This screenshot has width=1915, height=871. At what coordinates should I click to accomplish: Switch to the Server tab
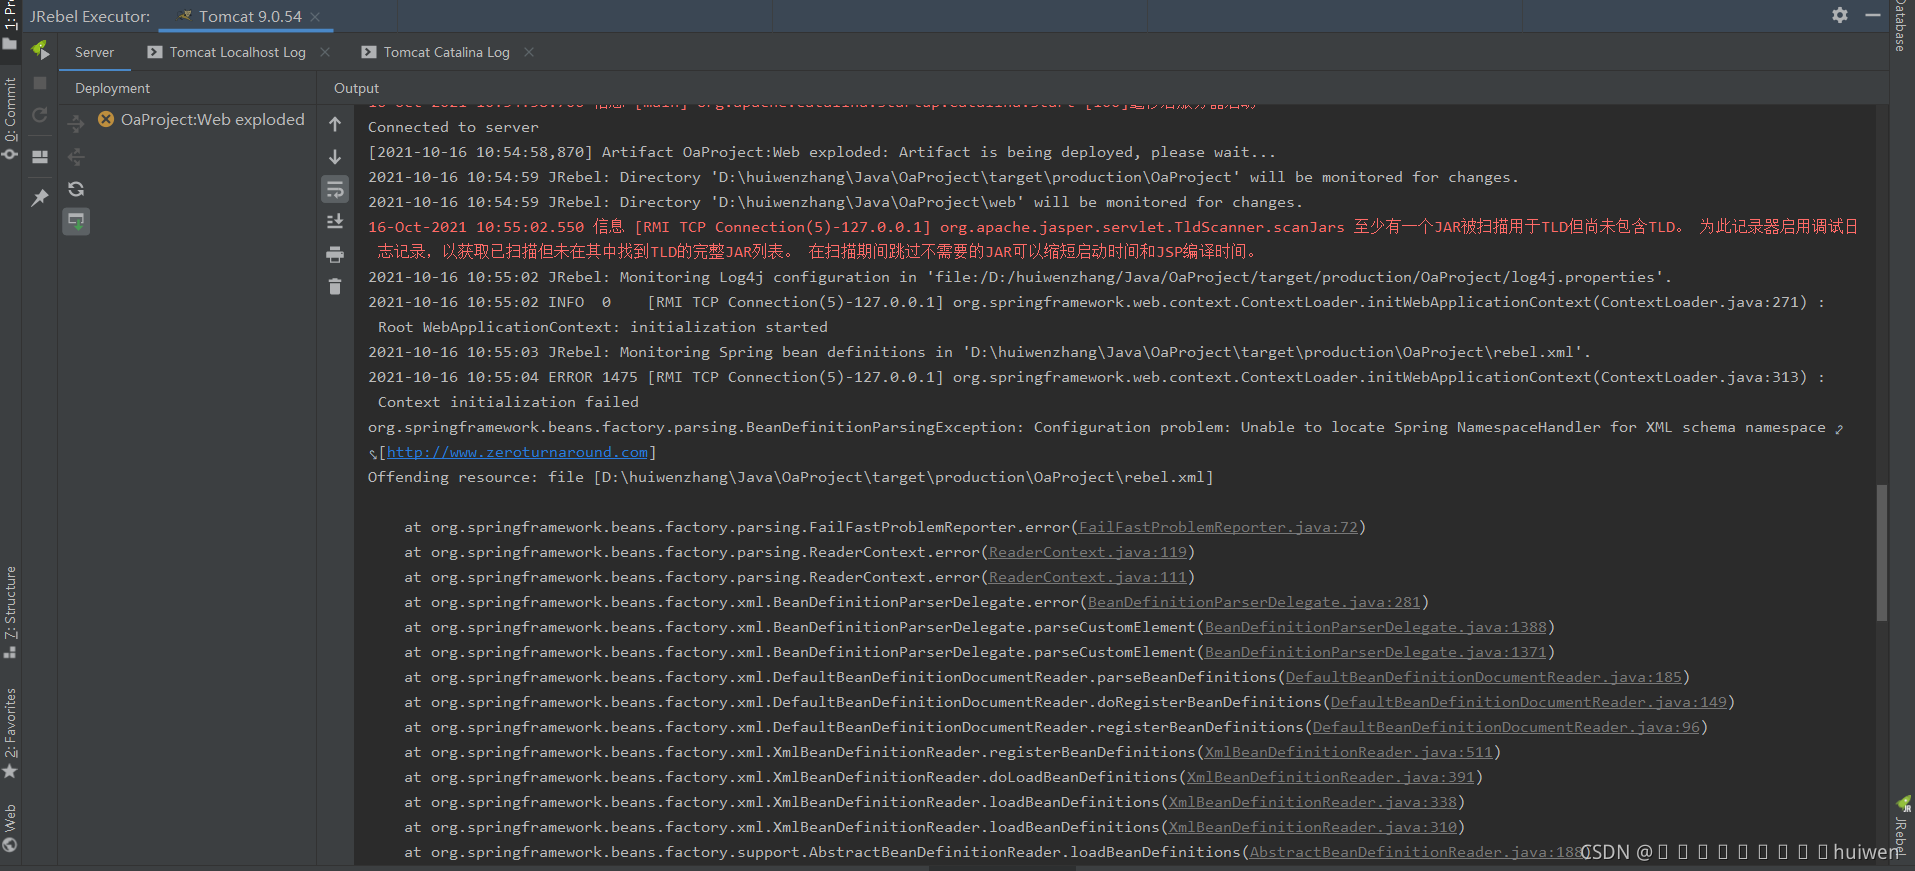pyautogui.click(x=94, y=52)
